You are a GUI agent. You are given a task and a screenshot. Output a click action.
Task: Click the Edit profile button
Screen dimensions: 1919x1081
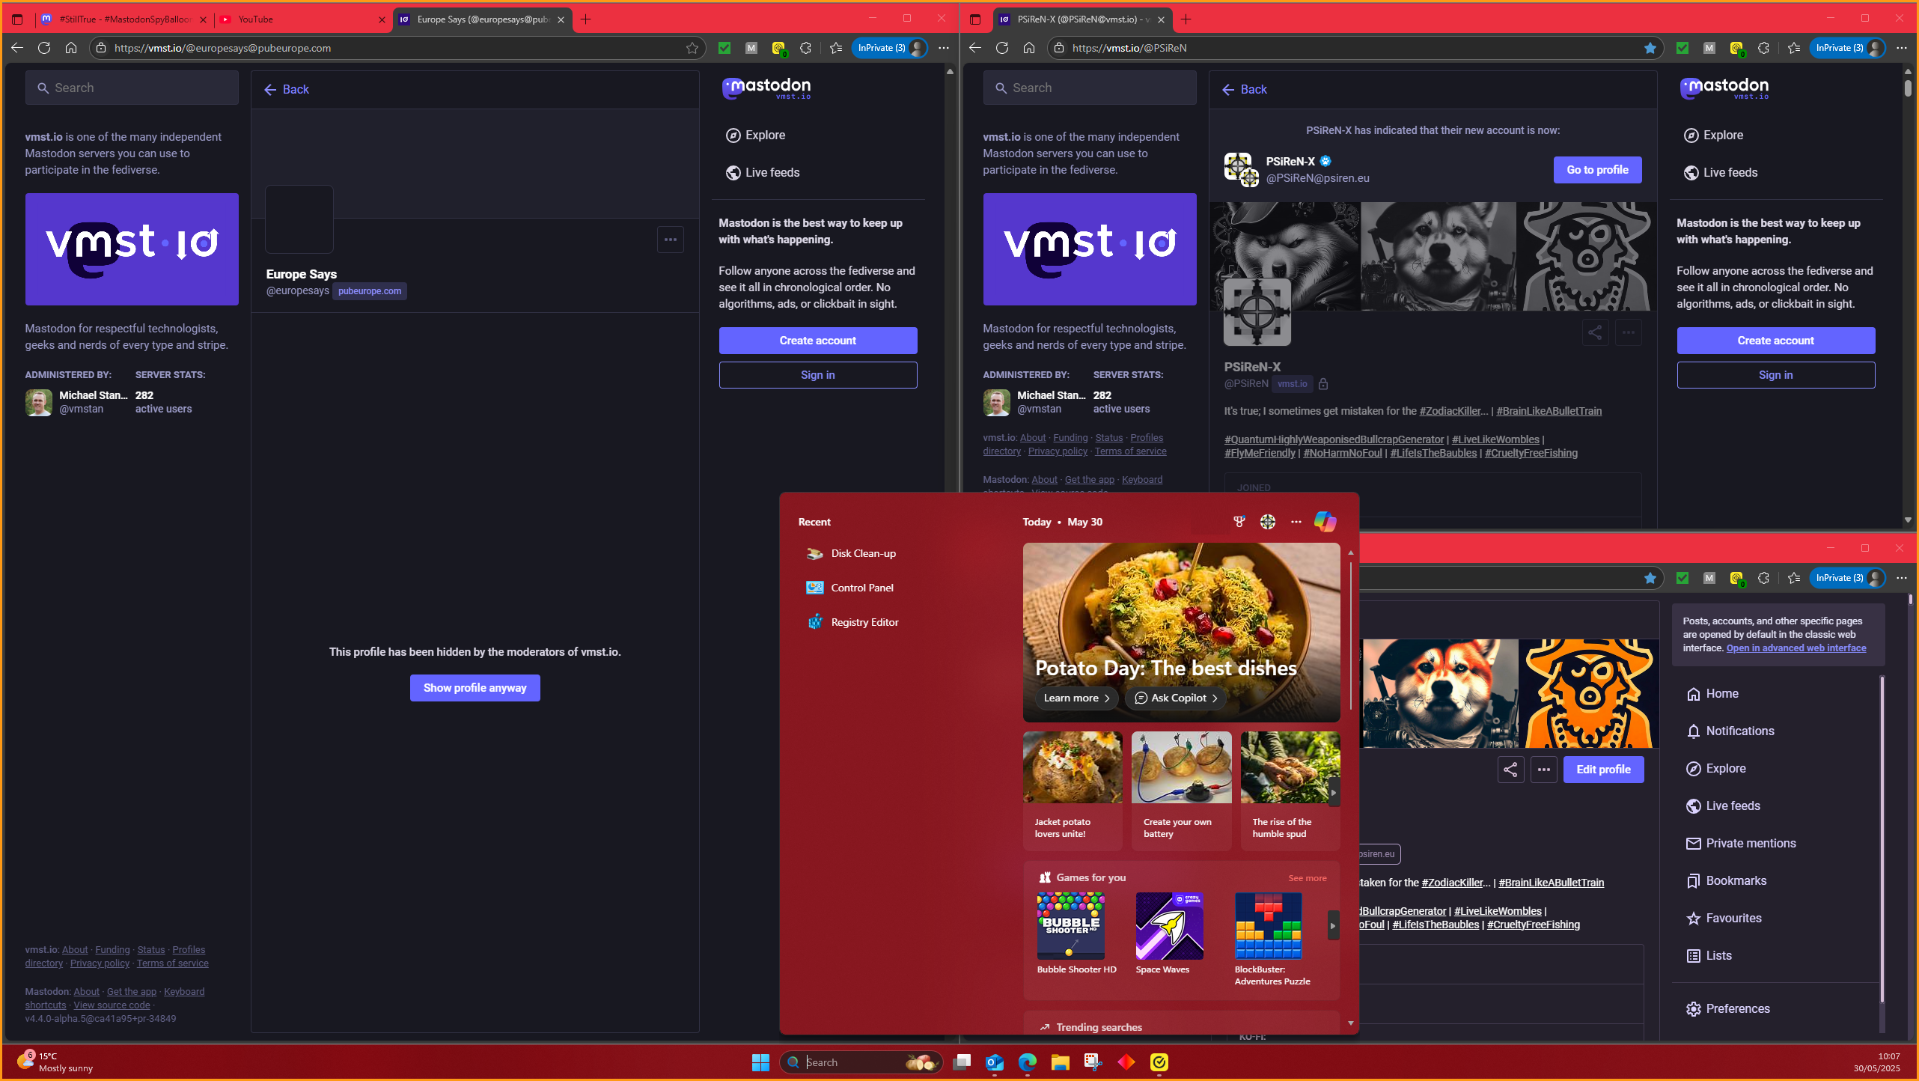coord(1603,770)
